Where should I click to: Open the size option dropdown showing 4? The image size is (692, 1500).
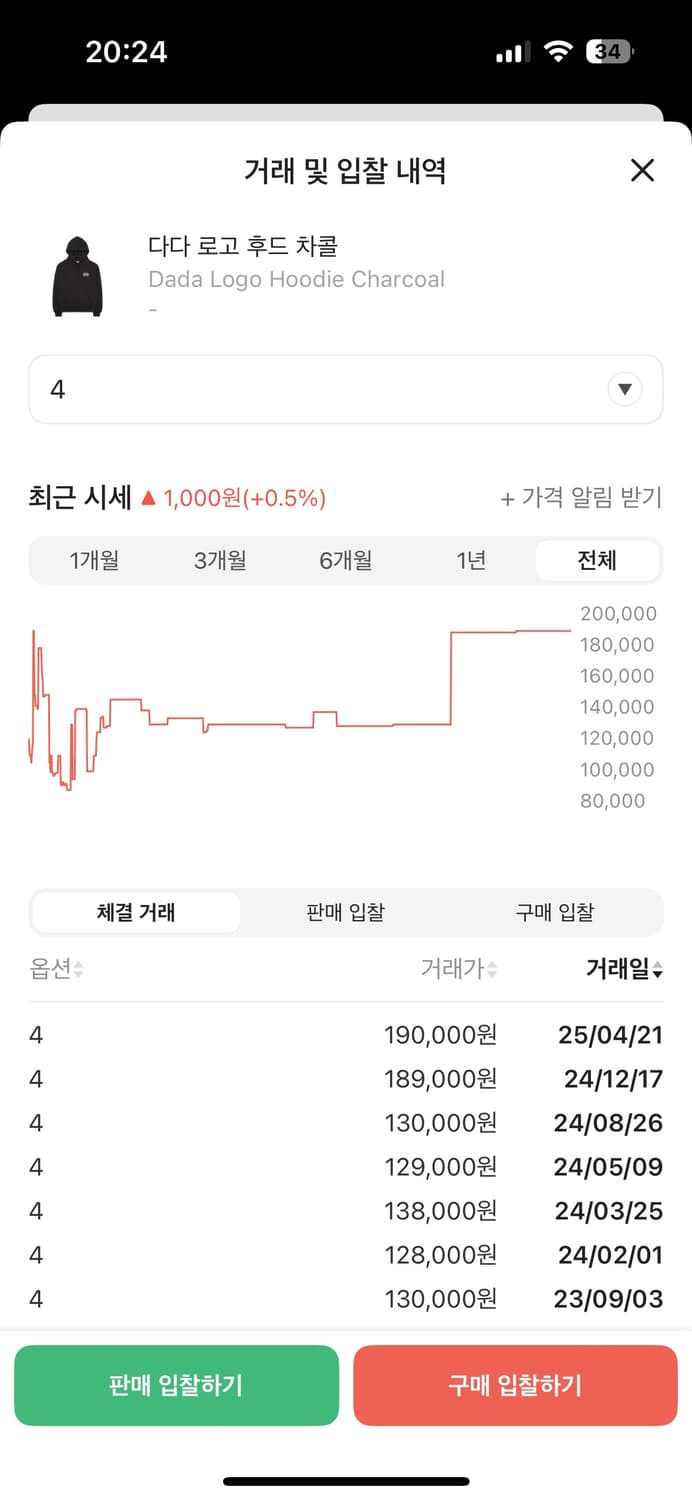coord(345,389)
